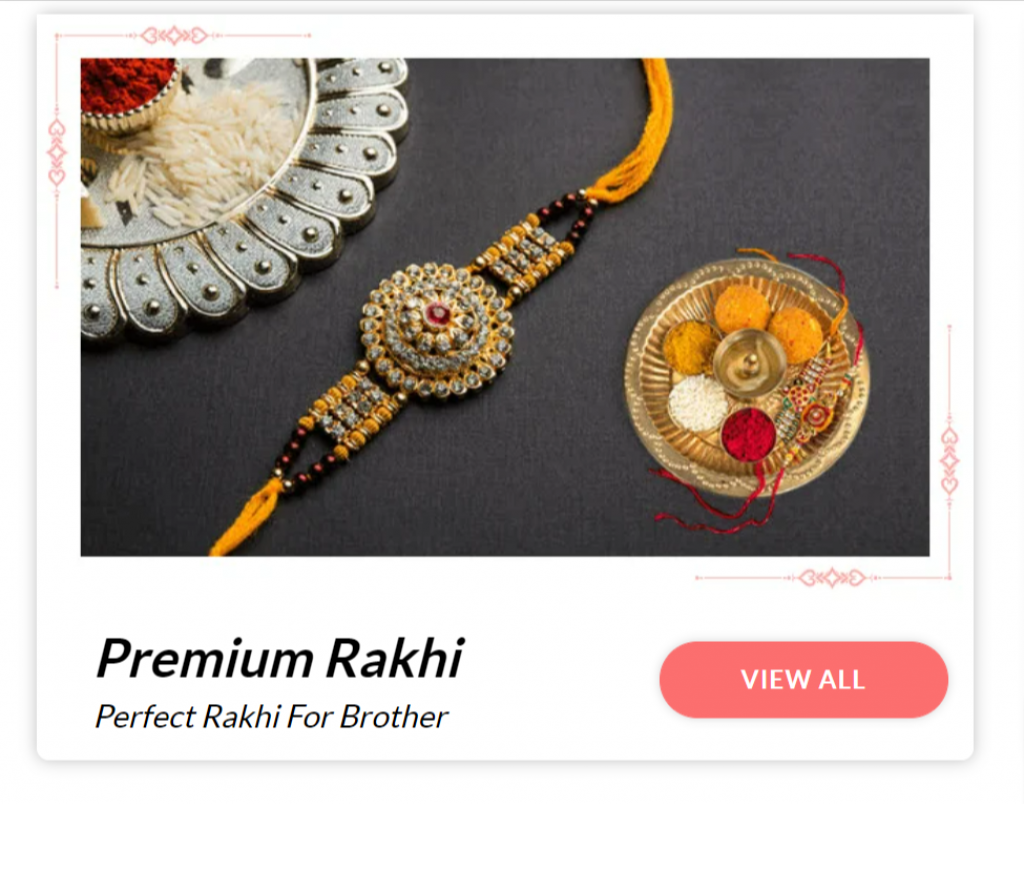Select the white sugar balls on the gold thali
The height and width of the screenshot is (870, 1024).
[x=697, y=402]
